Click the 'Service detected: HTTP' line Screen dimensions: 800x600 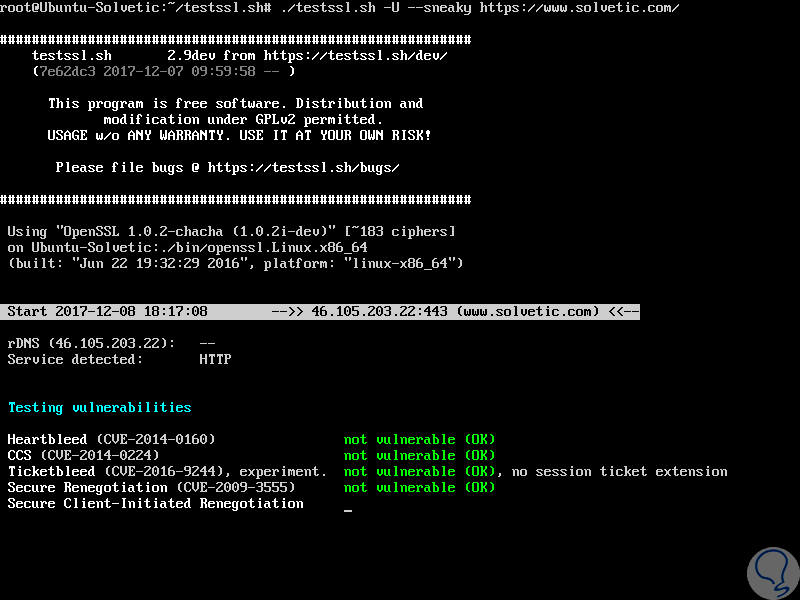tap(119, 360)
